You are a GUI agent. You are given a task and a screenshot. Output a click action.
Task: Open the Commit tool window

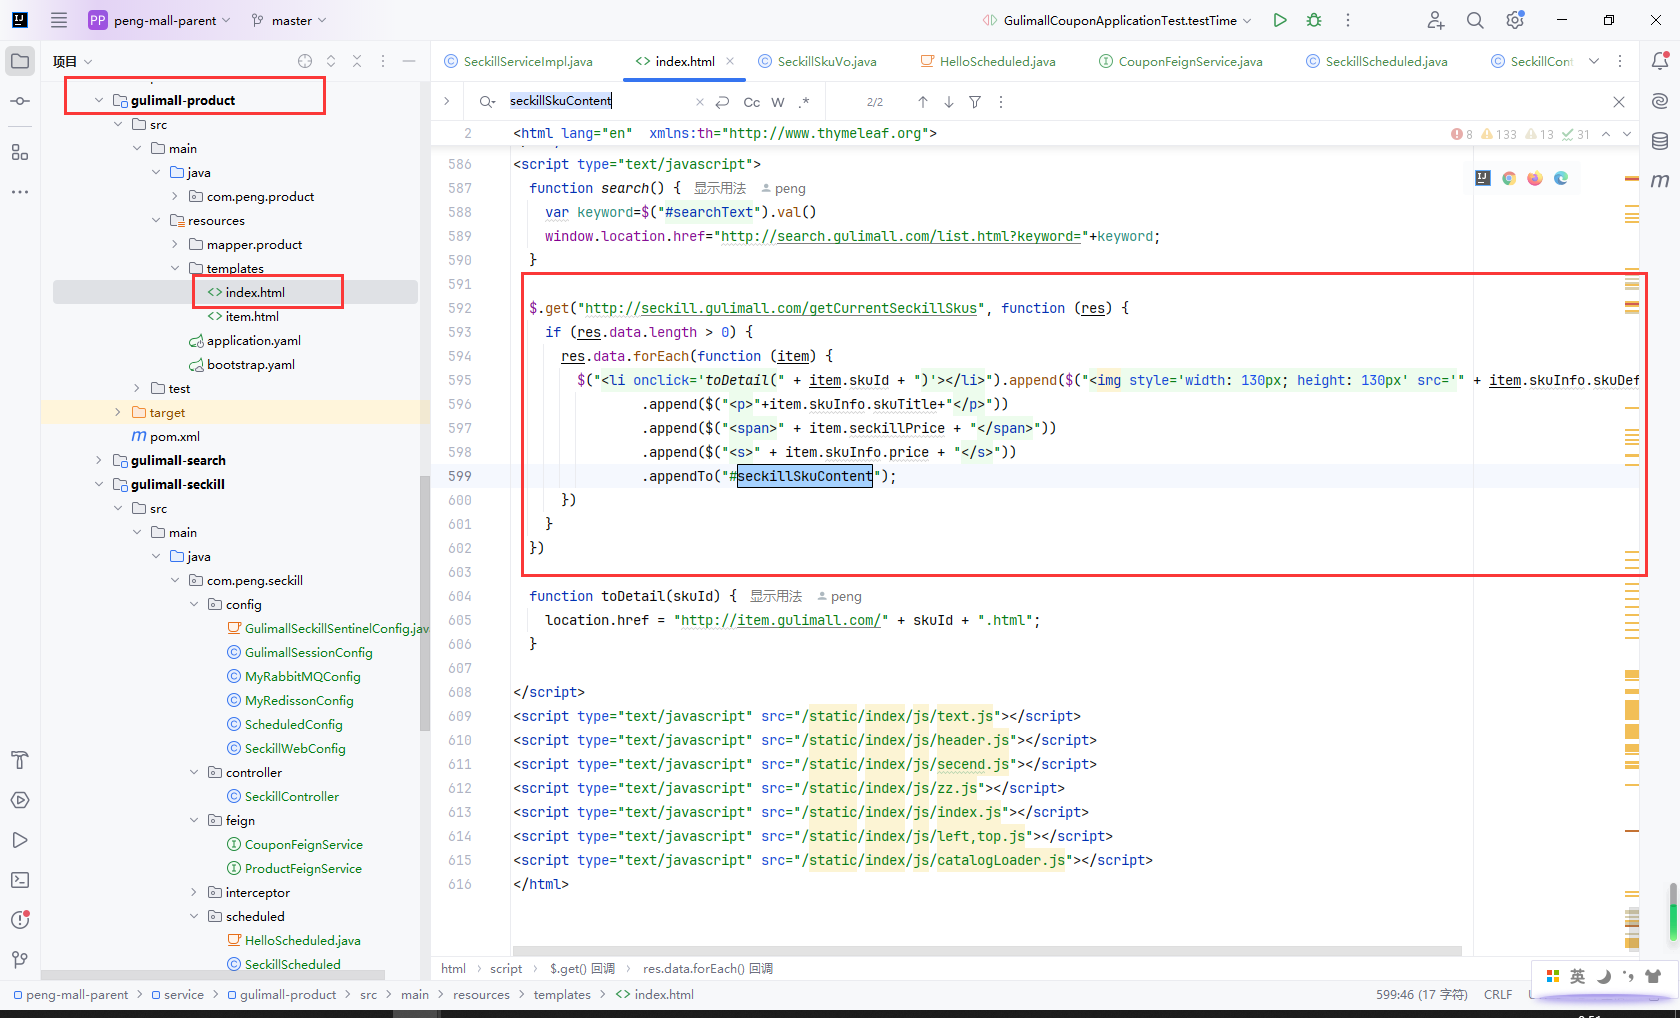[20, 101]
